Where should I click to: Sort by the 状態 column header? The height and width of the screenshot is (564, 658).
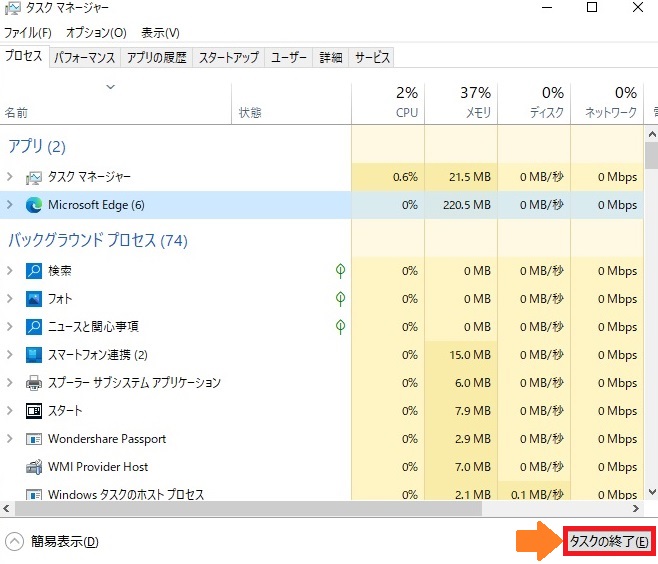click(291, 103)
